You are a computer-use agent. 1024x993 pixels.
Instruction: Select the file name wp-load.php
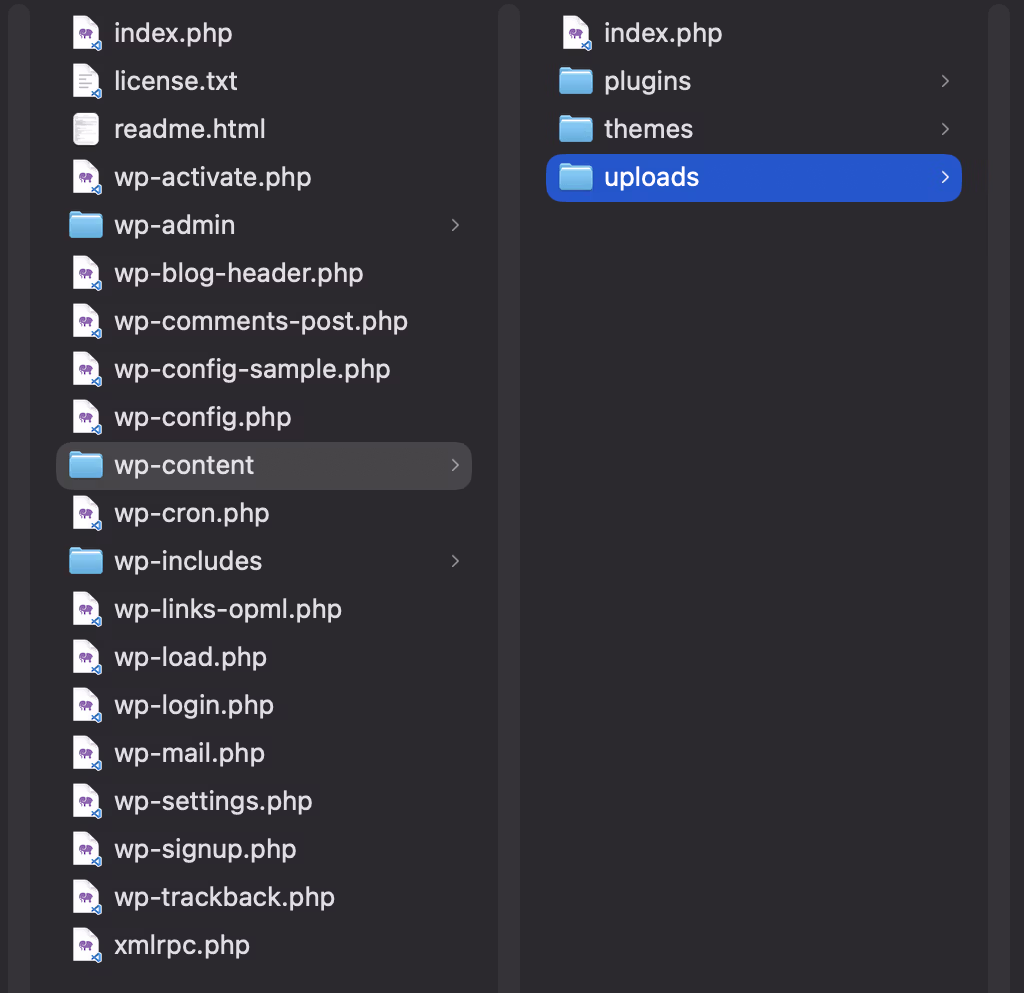pos(191,658)
